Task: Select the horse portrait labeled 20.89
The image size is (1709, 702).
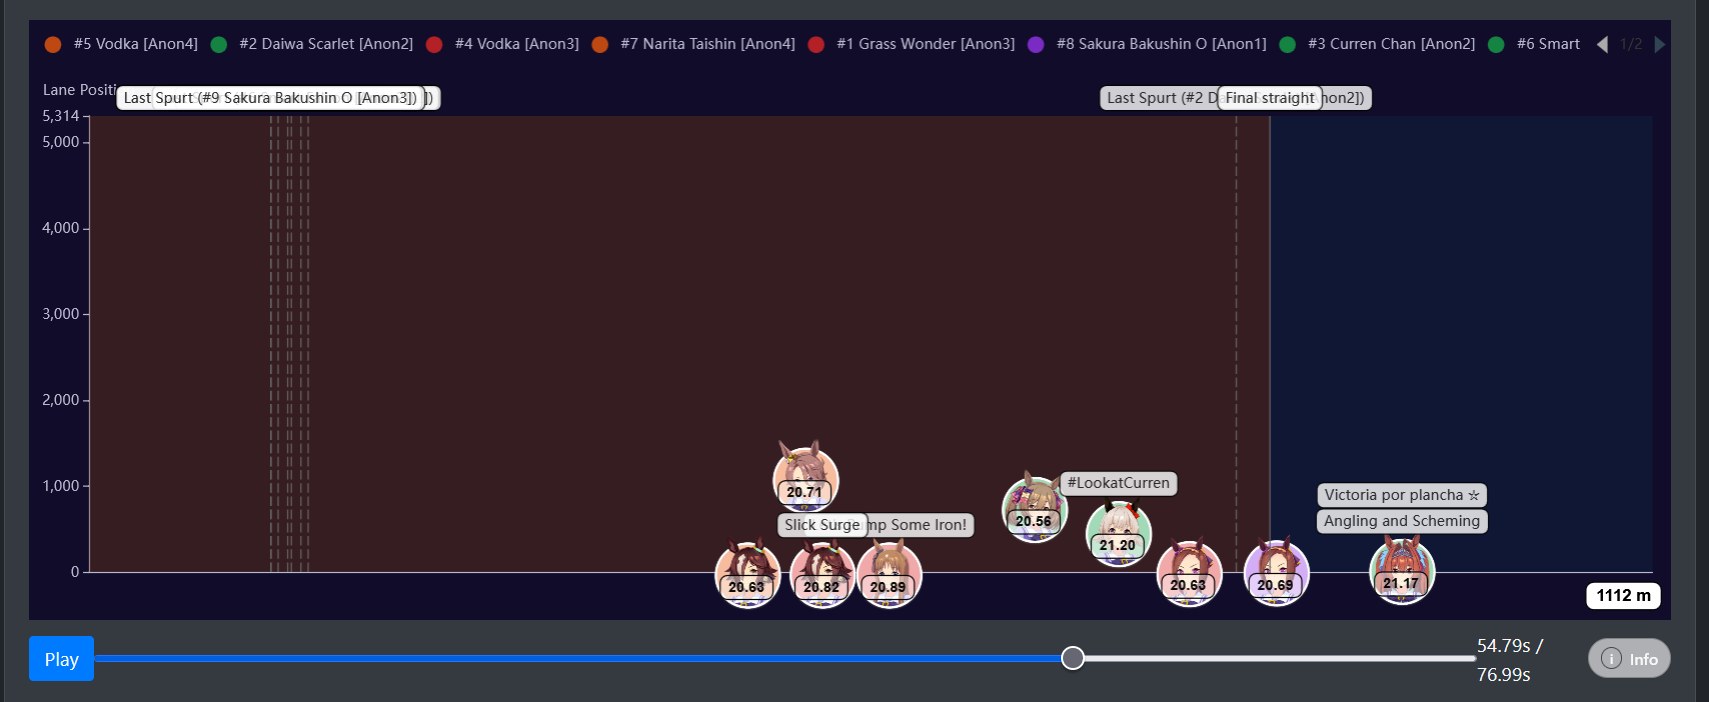Action: click(x=888, y=573)
